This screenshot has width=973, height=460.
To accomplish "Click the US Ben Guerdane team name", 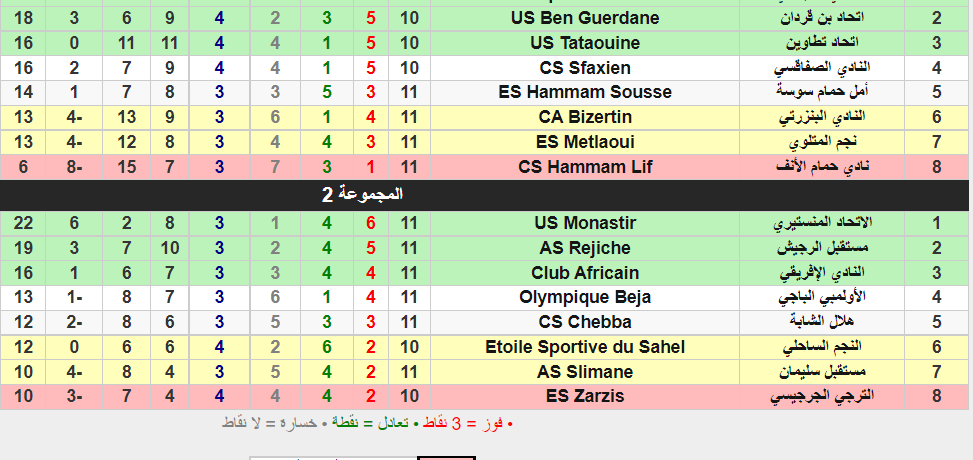I will [585, 18].
